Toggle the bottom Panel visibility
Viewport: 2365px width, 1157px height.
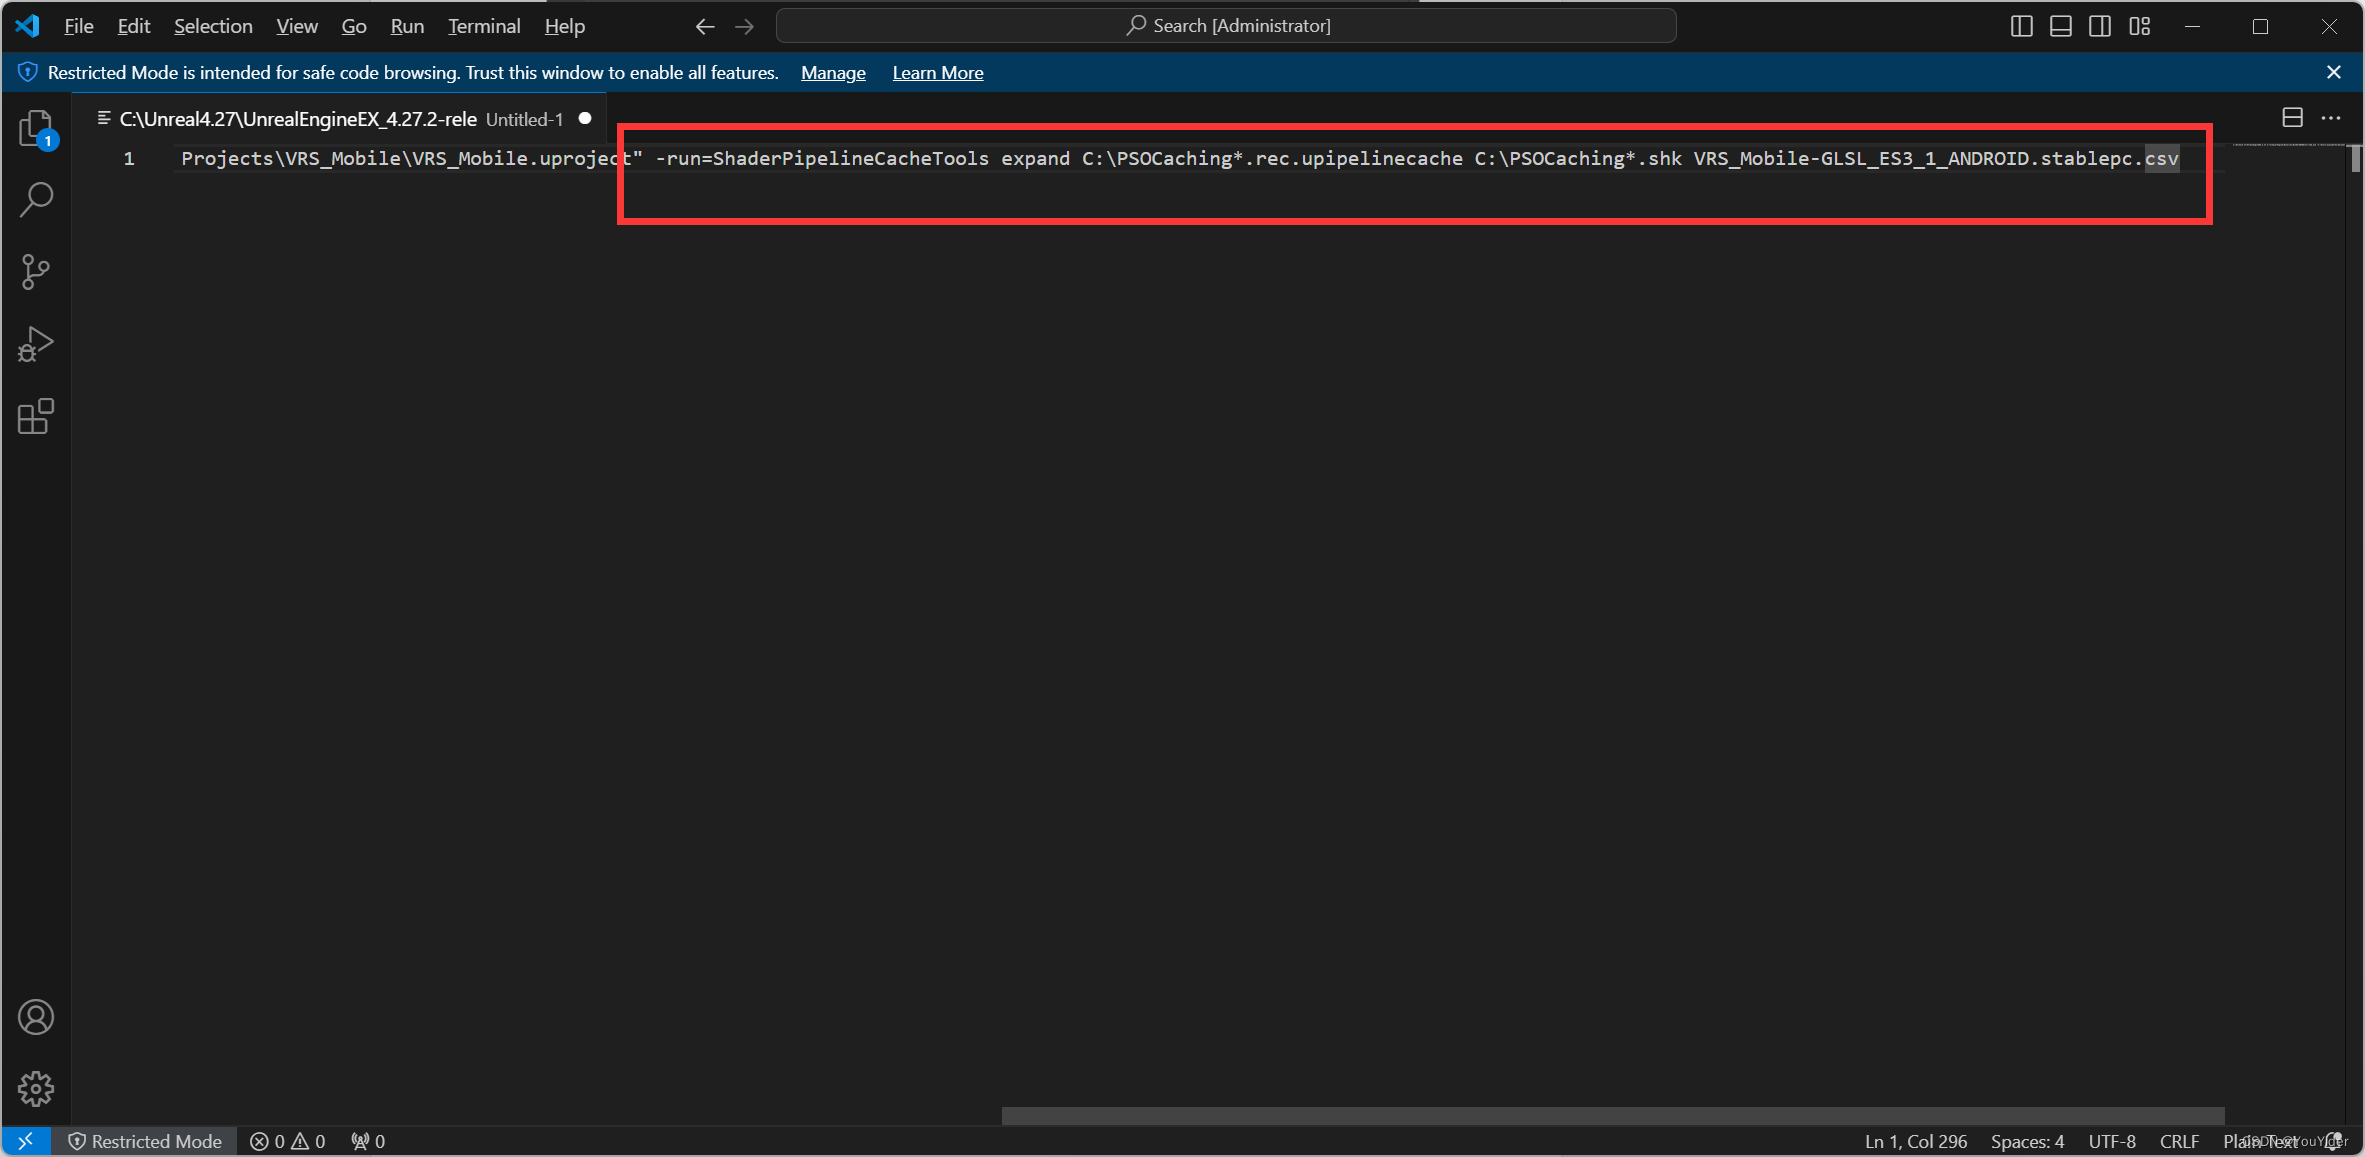click(2060, 26)
